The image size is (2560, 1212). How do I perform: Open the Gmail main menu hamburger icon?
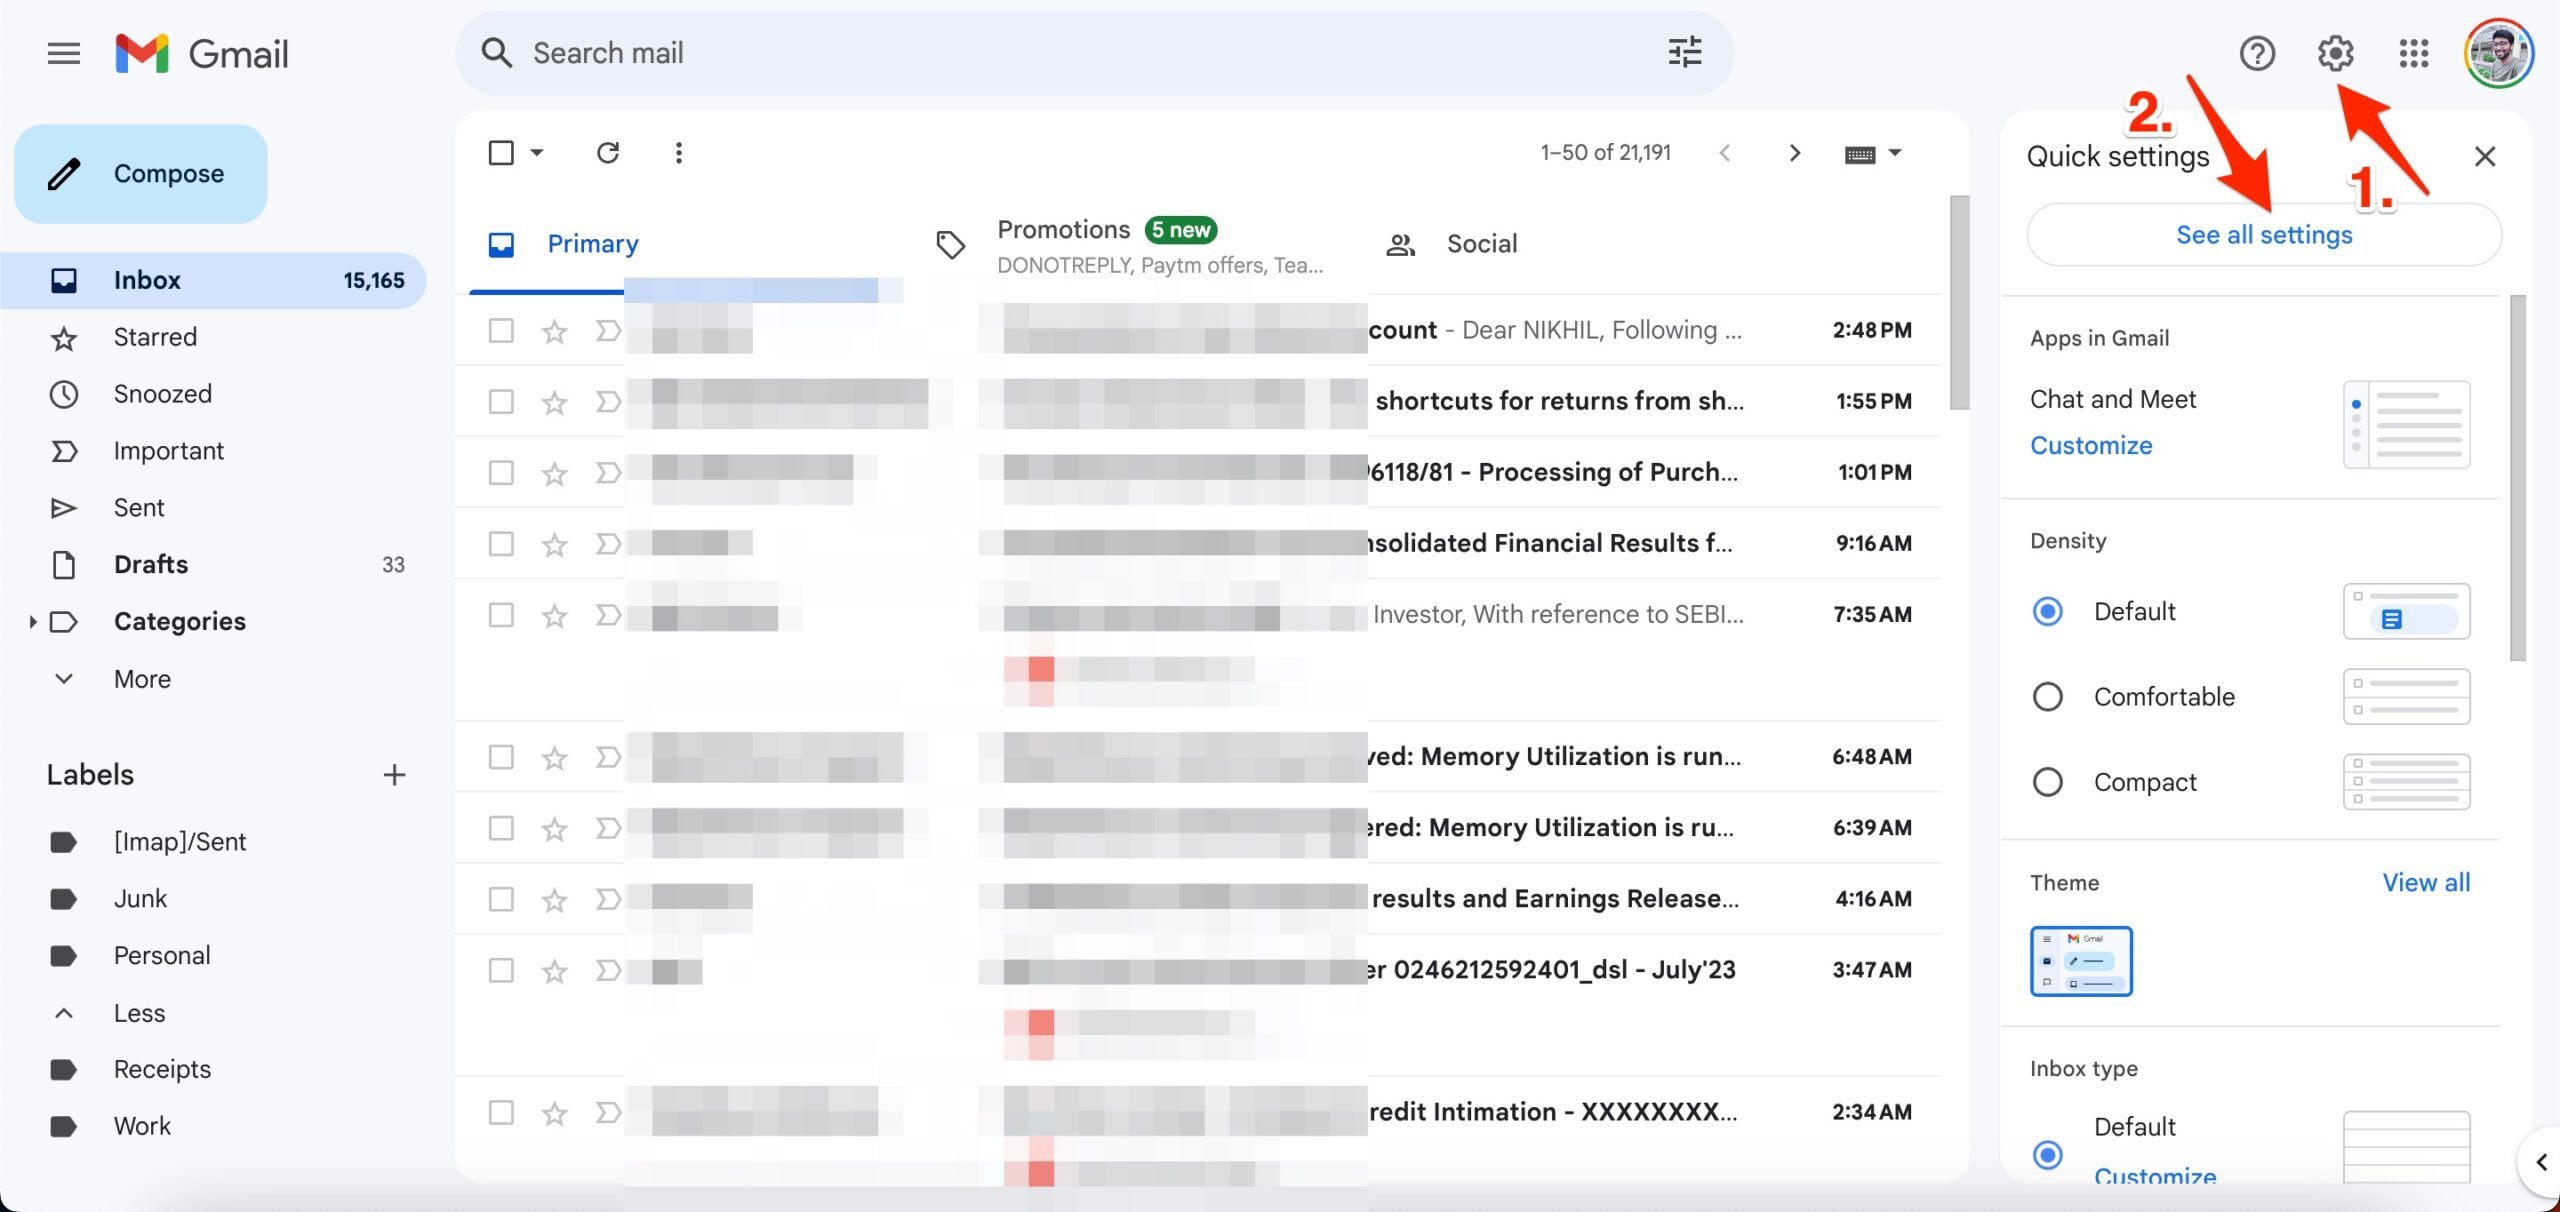tap(63, 53)
